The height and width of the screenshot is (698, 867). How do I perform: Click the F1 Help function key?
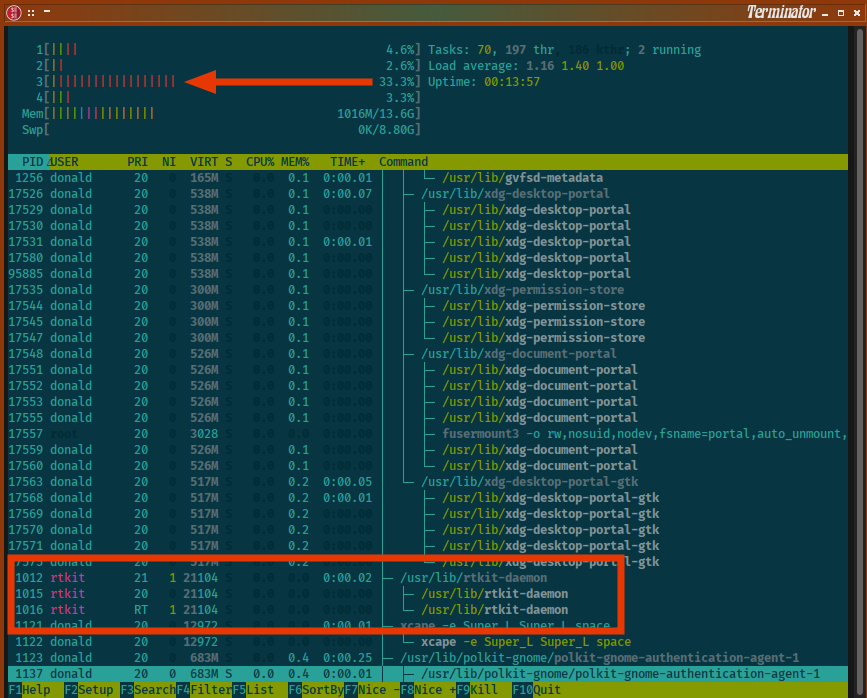29,690
